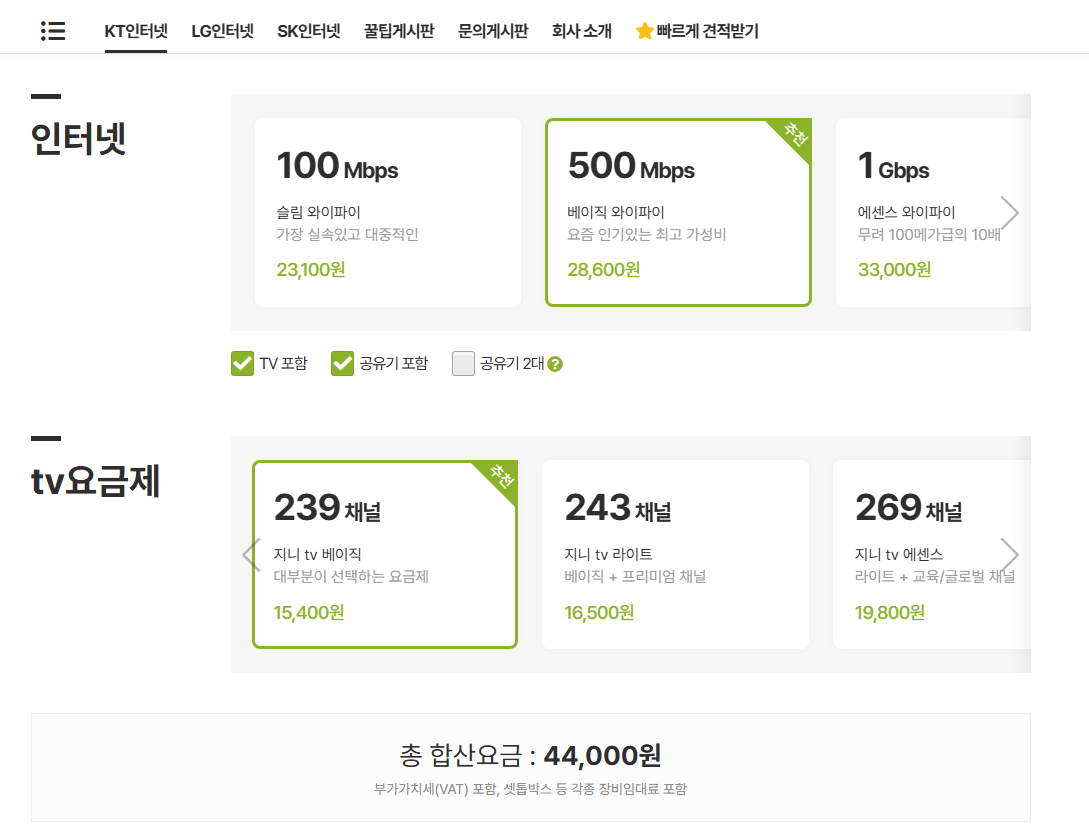Uncheck the TV 포함 checkbox
1089x825 pixels.
[x=242, y=363]
